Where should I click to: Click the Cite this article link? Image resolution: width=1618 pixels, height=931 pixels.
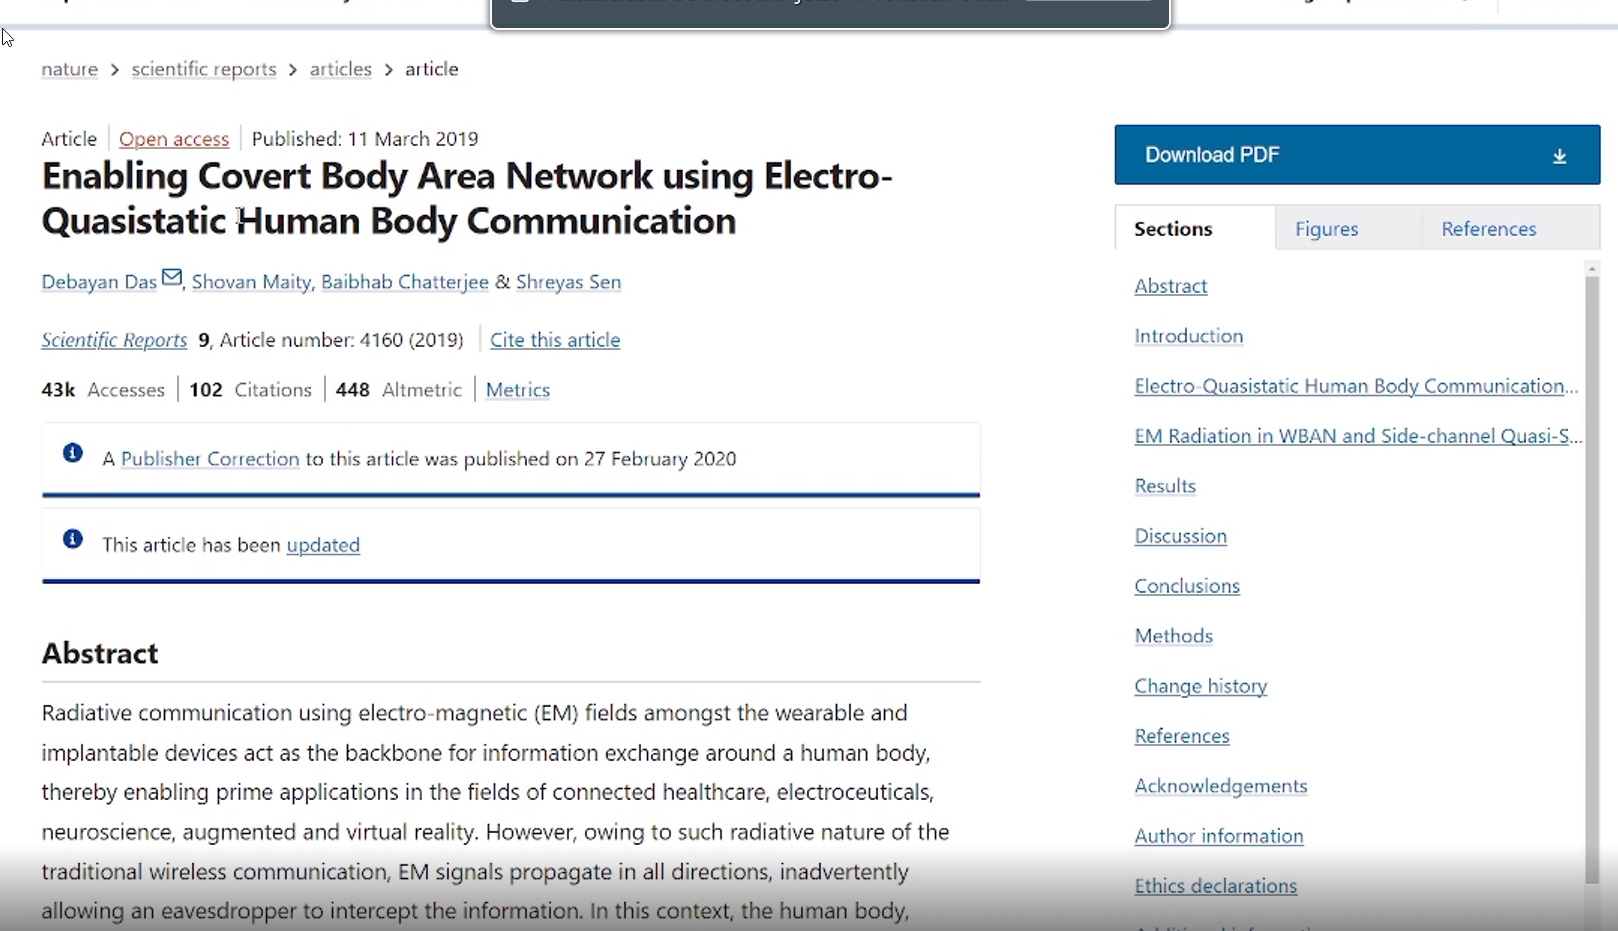[x=555, y=340]
